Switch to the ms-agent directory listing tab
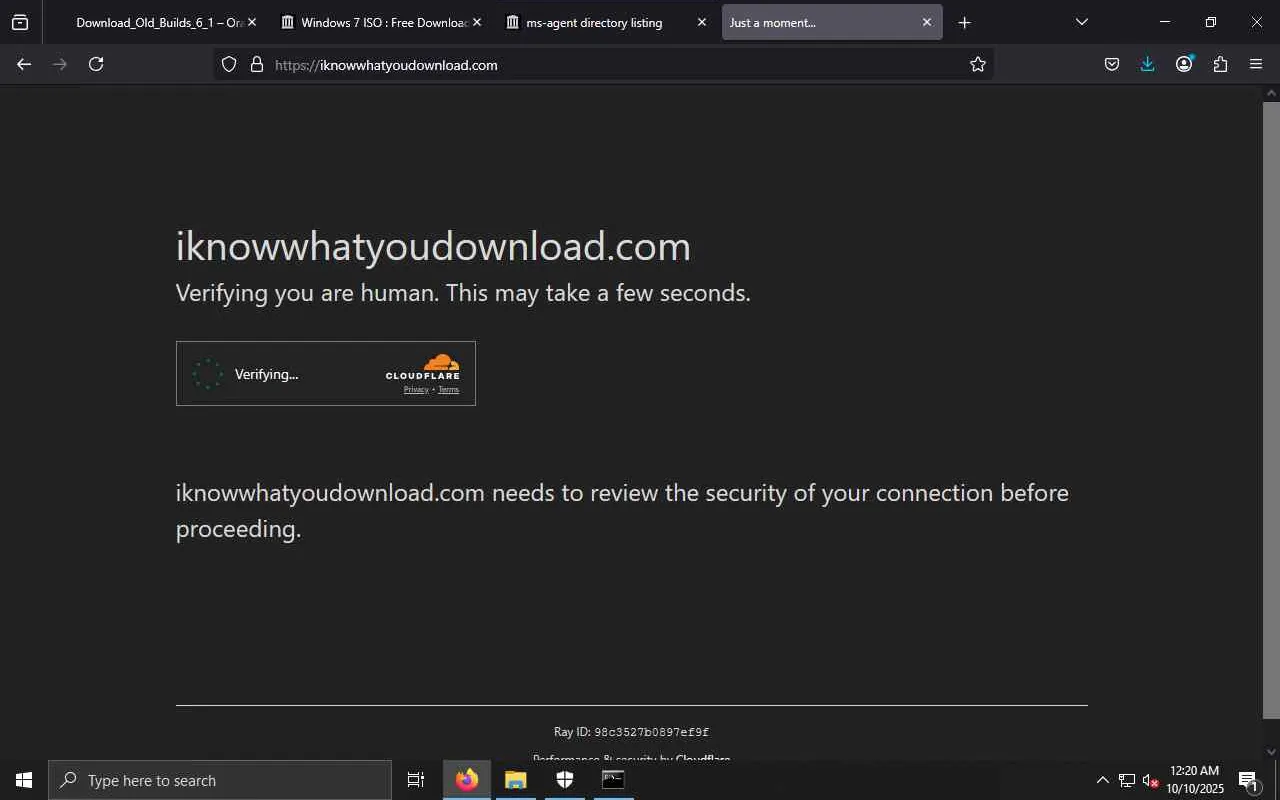Image resolution: width=1280 pixels, height=800 pixels. pyautogui.click(x=608, y=22)
